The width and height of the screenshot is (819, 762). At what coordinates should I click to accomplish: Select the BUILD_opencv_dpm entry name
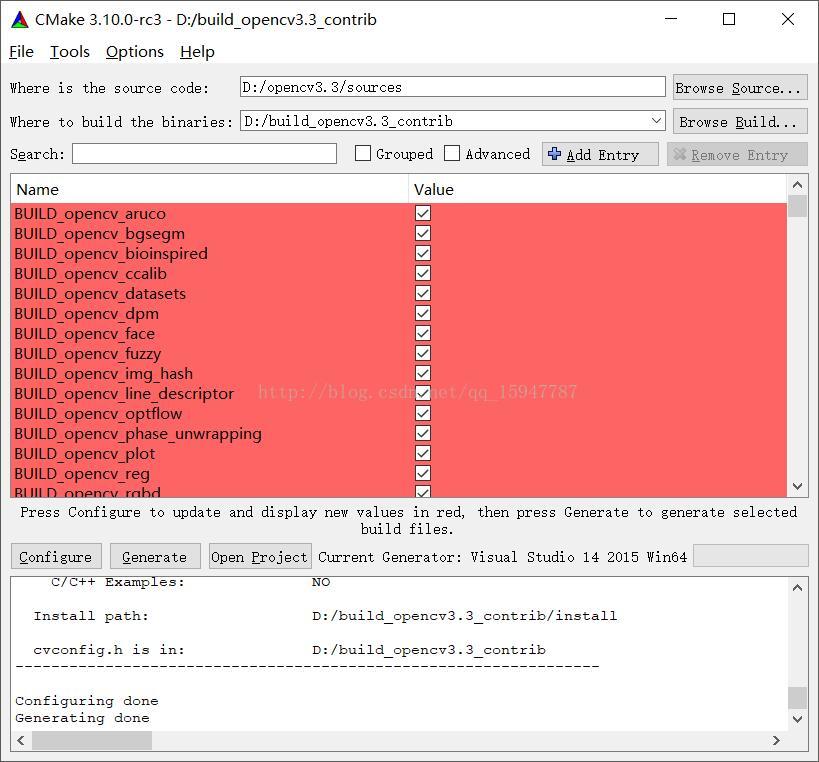pyautogui.click(x=87, y=313)
